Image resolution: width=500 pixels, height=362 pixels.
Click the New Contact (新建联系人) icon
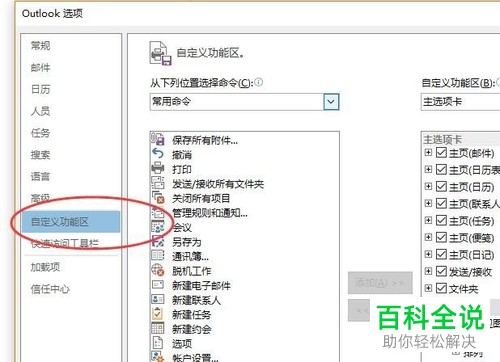coord(158,299)
